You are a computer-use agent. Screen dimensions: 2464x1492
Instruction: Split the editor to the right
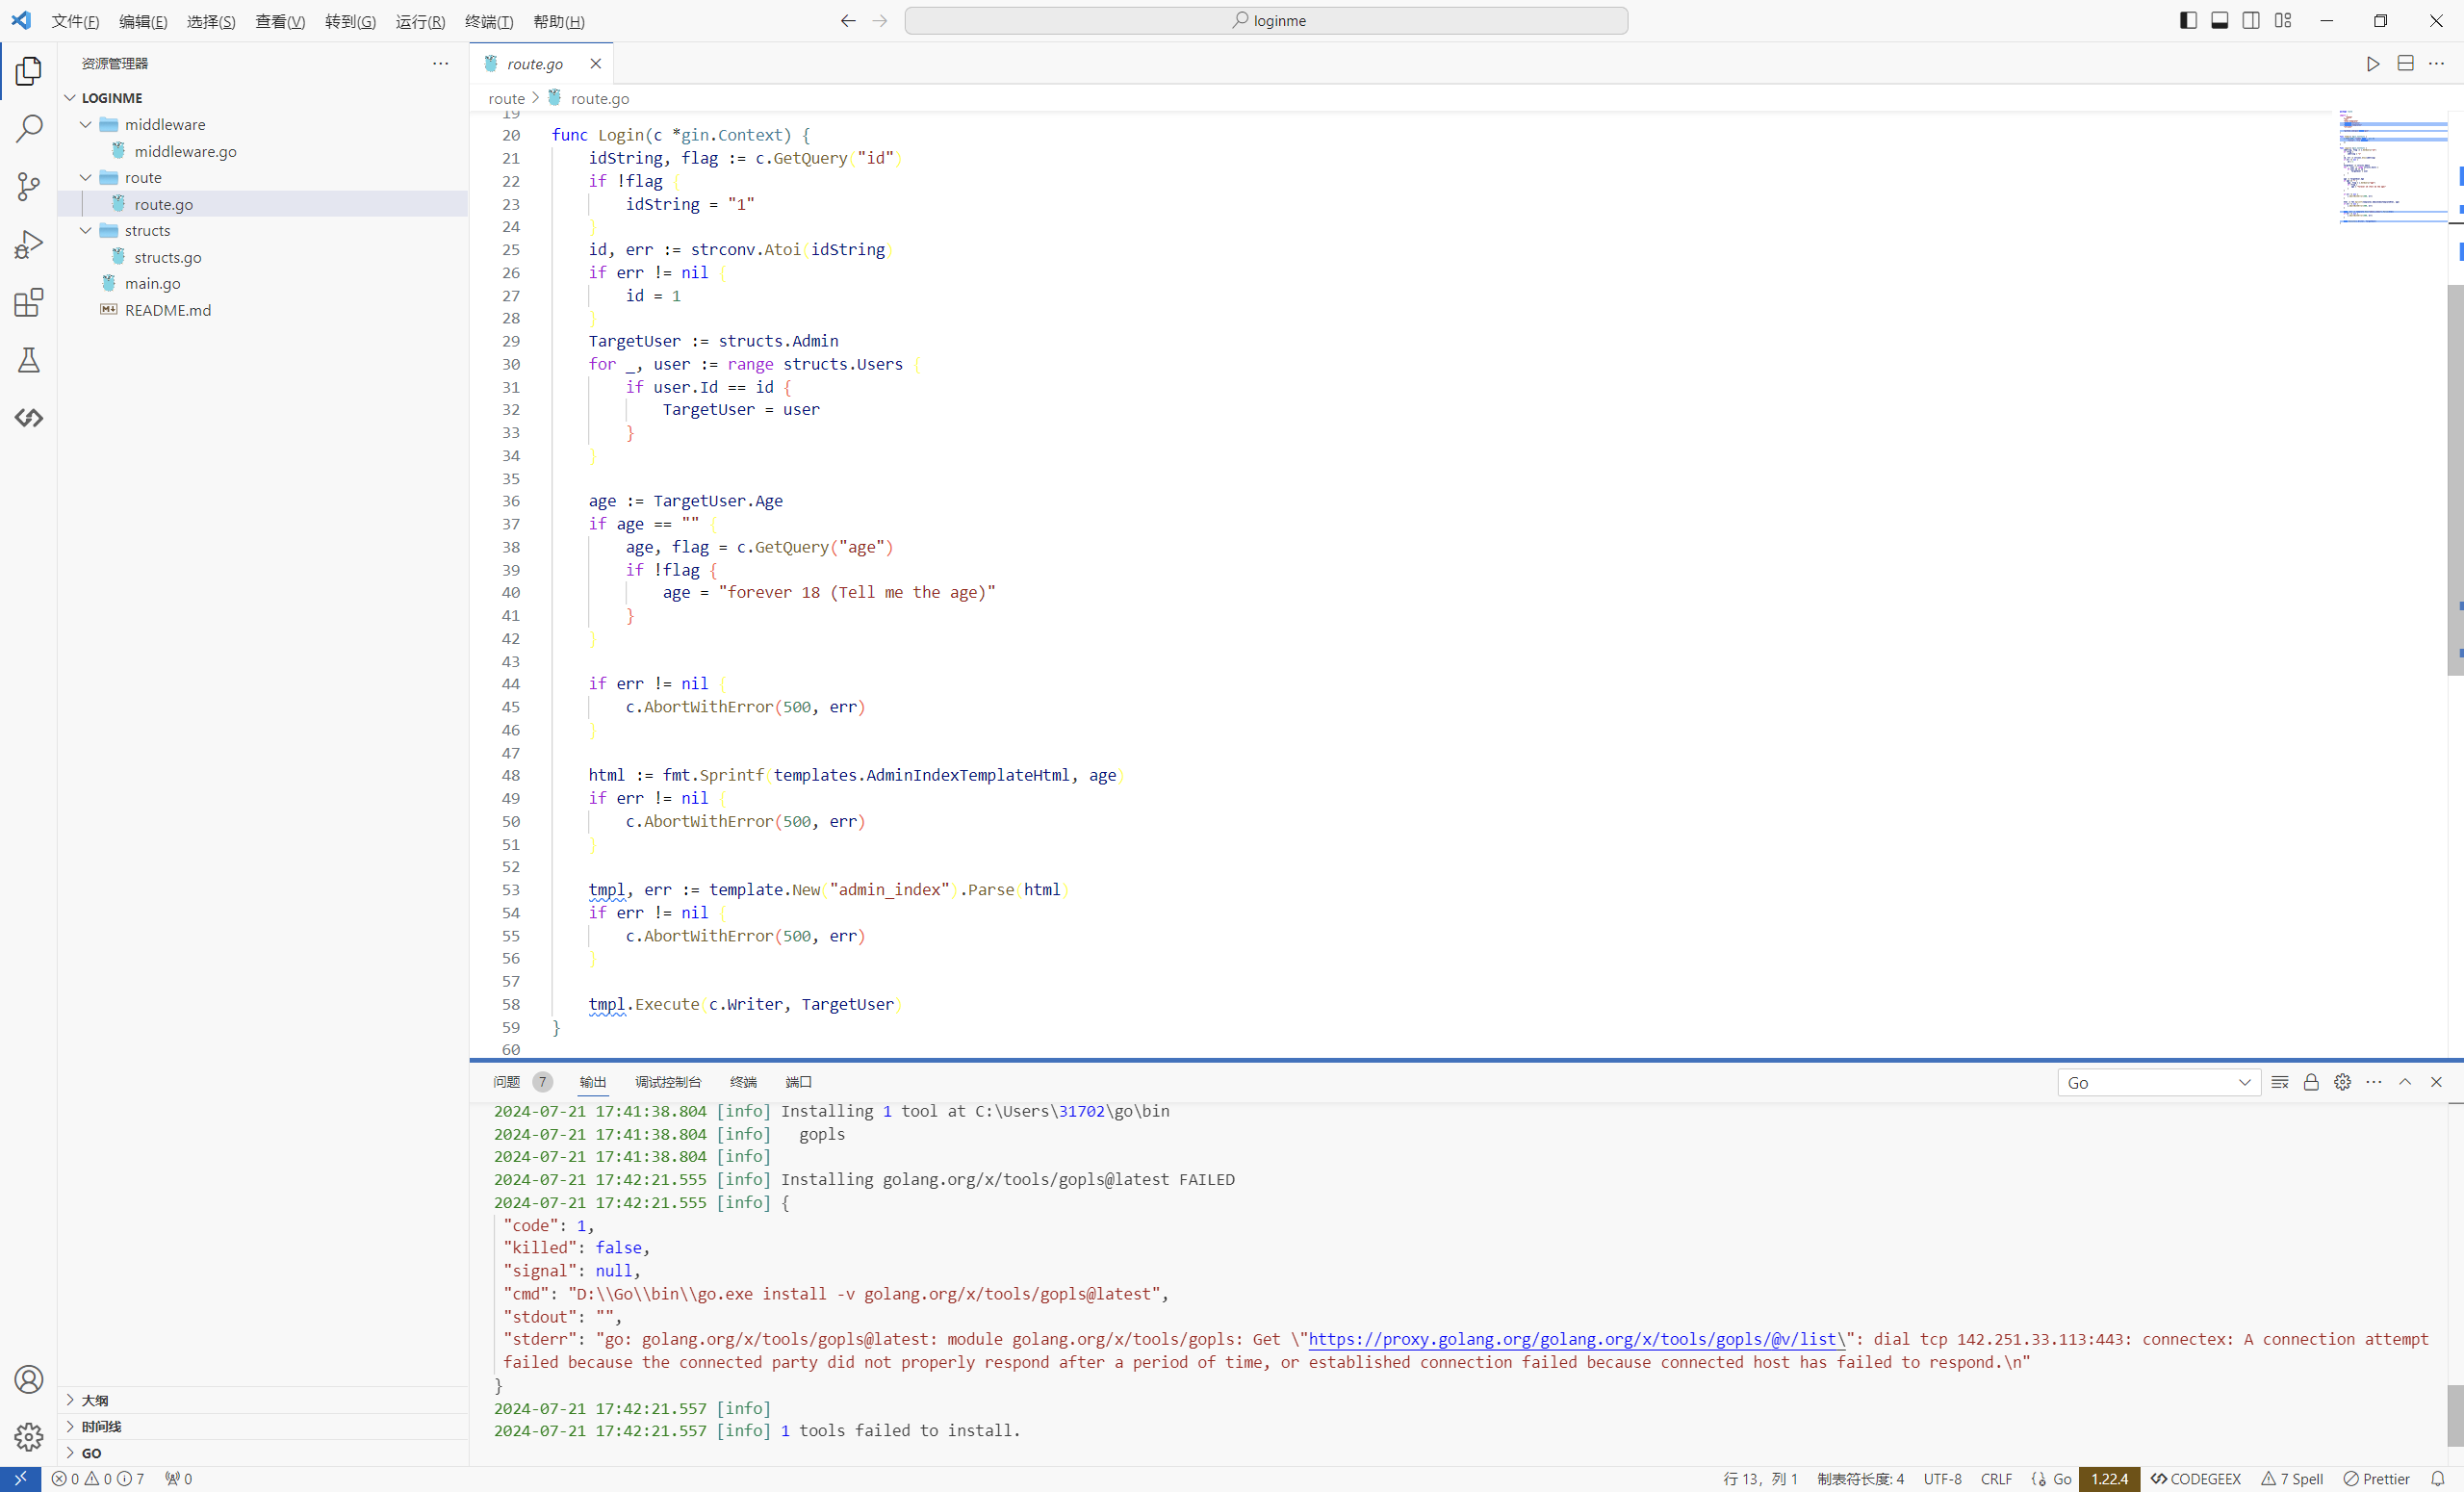pos(2405,64)
